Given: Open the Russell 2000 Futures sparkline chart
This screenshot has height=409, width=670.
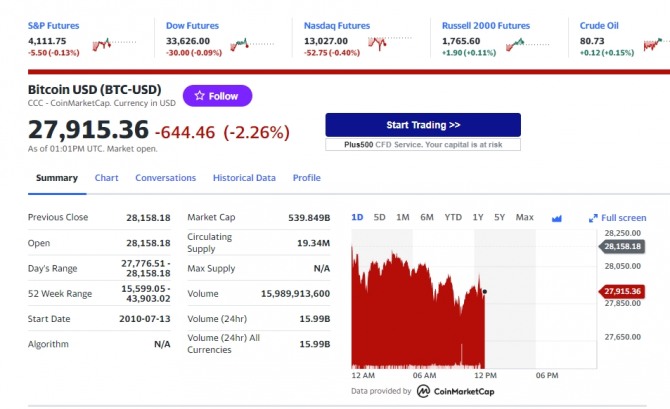Looking at the screenshot, I should [527, 44].
